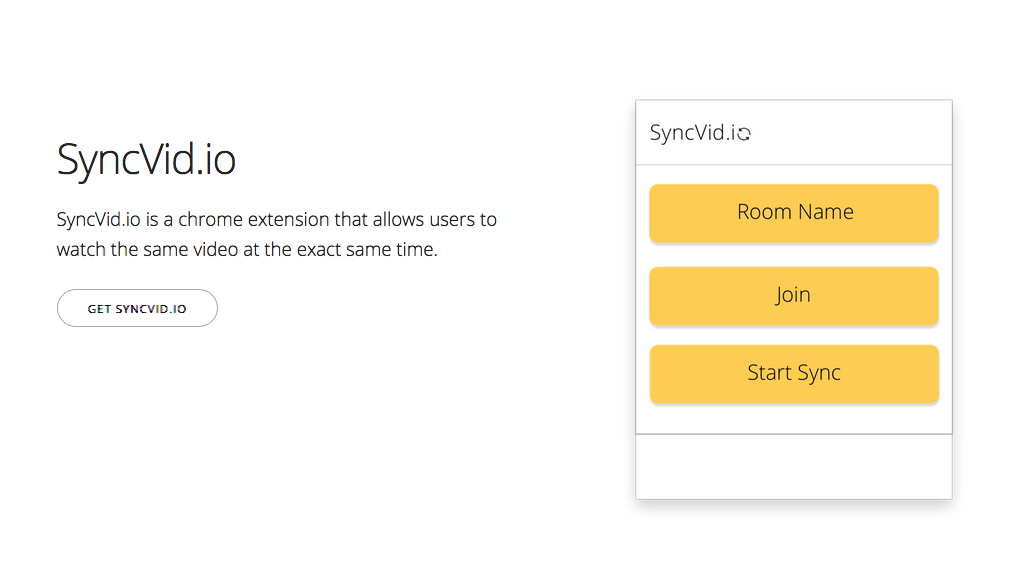The image size is (1028, 566).
Task: Select the word 'chrome' in the description
Action: 208,219
